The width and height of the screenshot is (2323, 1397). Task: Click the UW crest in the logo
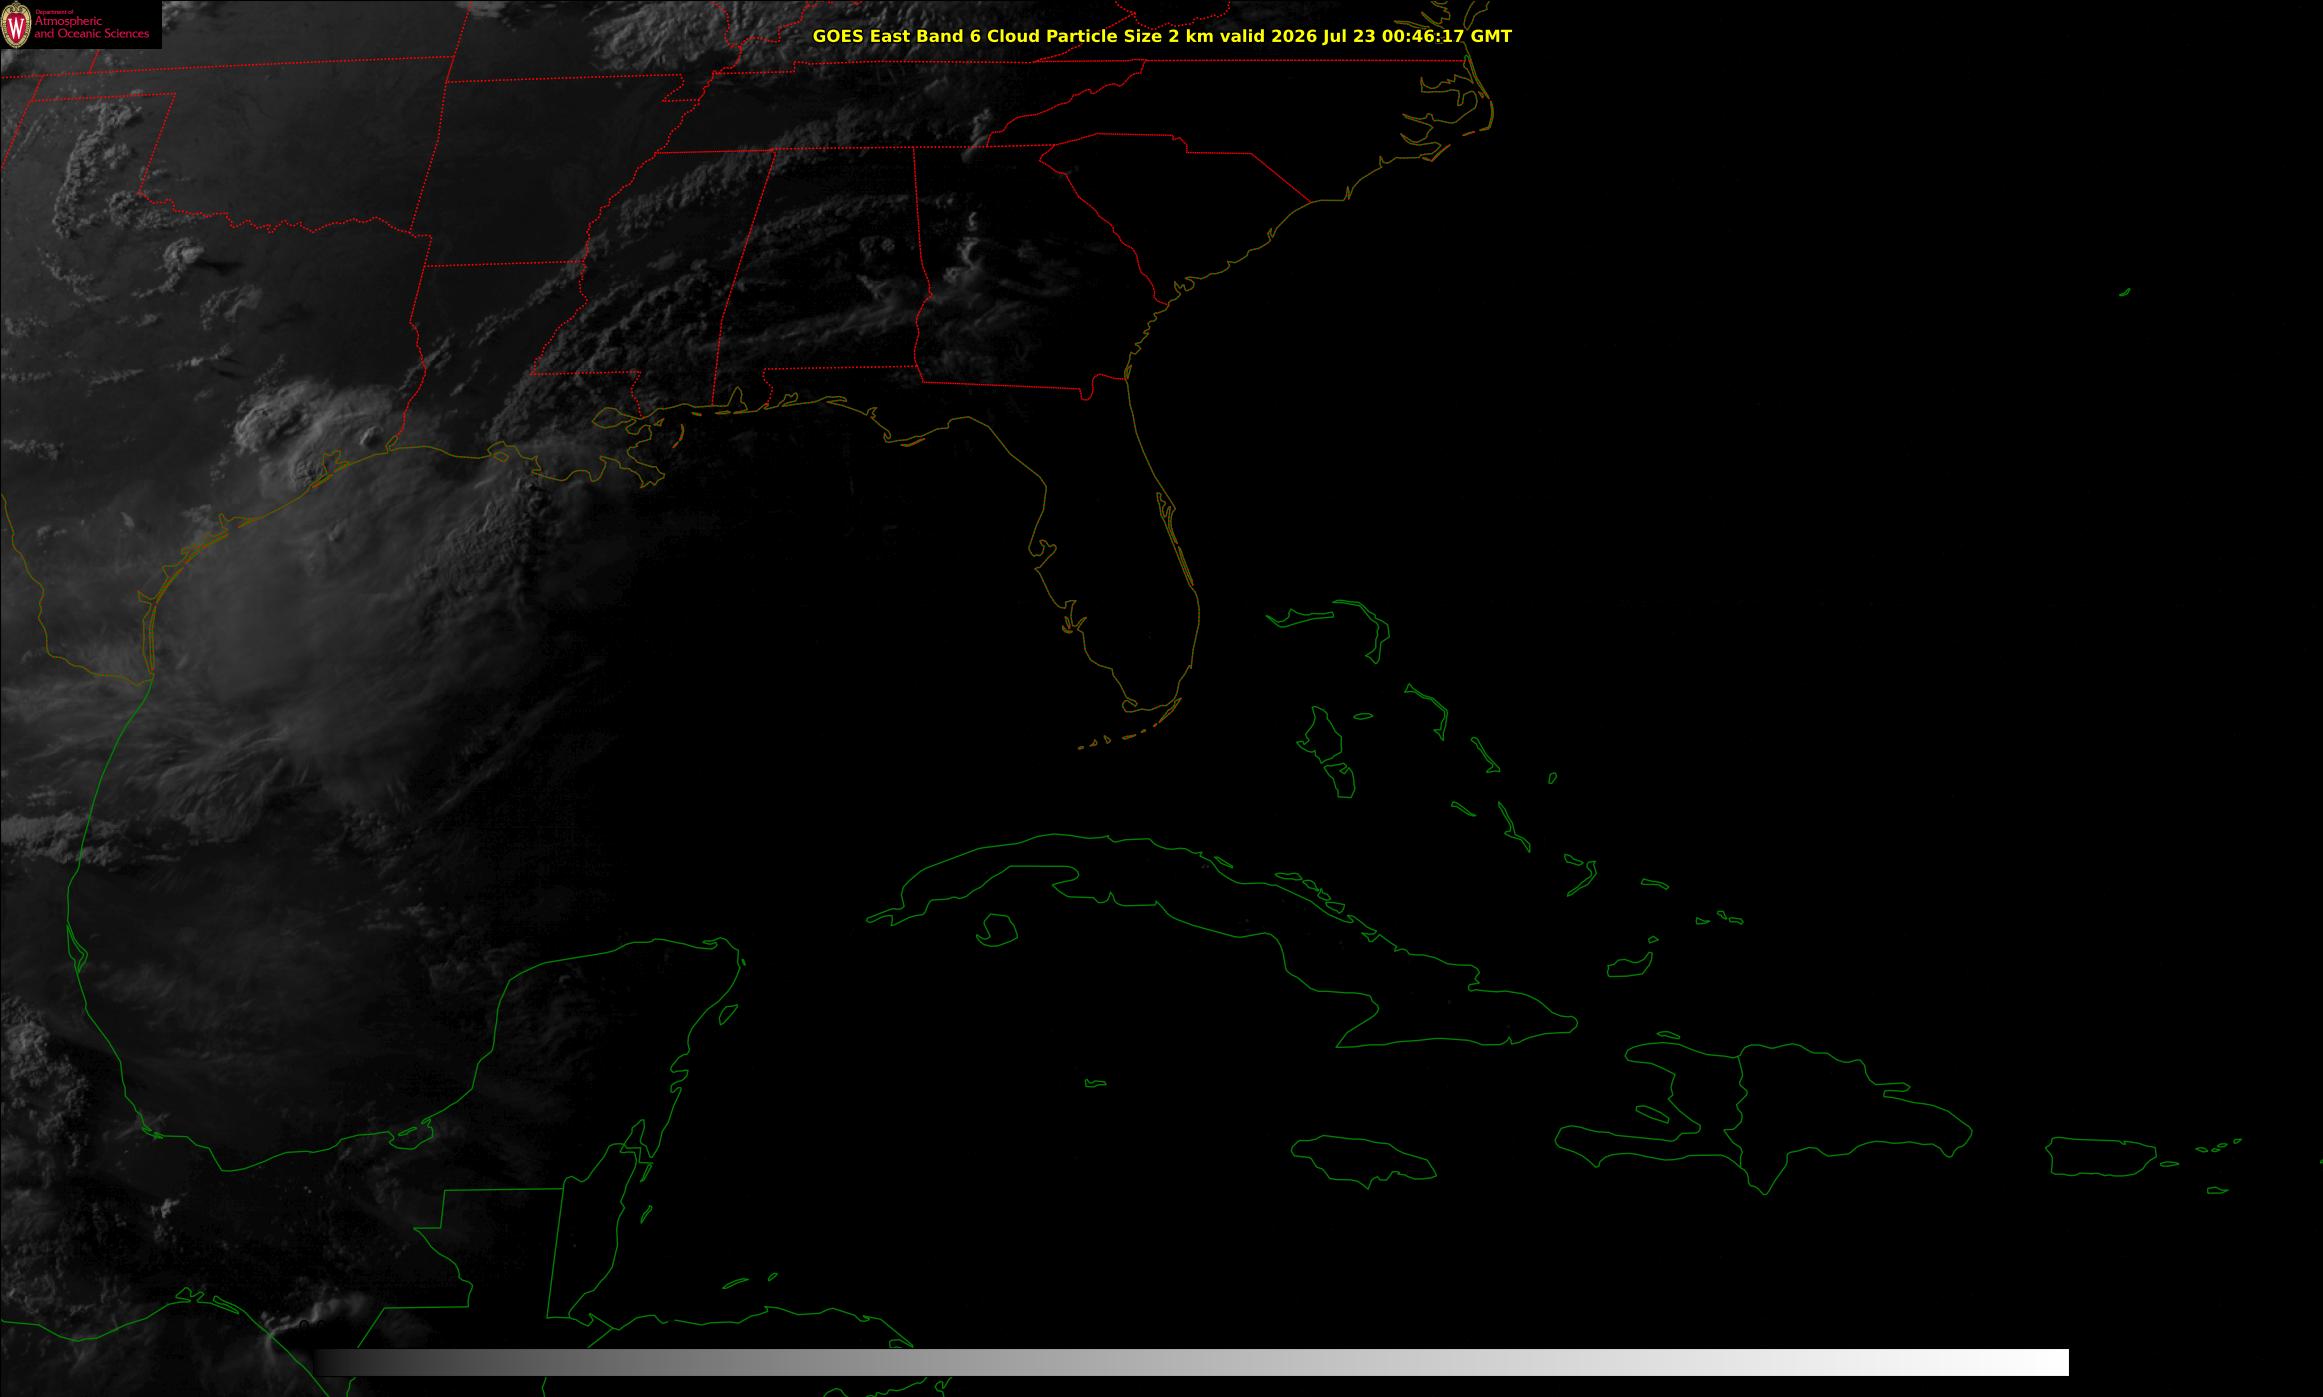tap(17, 25)
